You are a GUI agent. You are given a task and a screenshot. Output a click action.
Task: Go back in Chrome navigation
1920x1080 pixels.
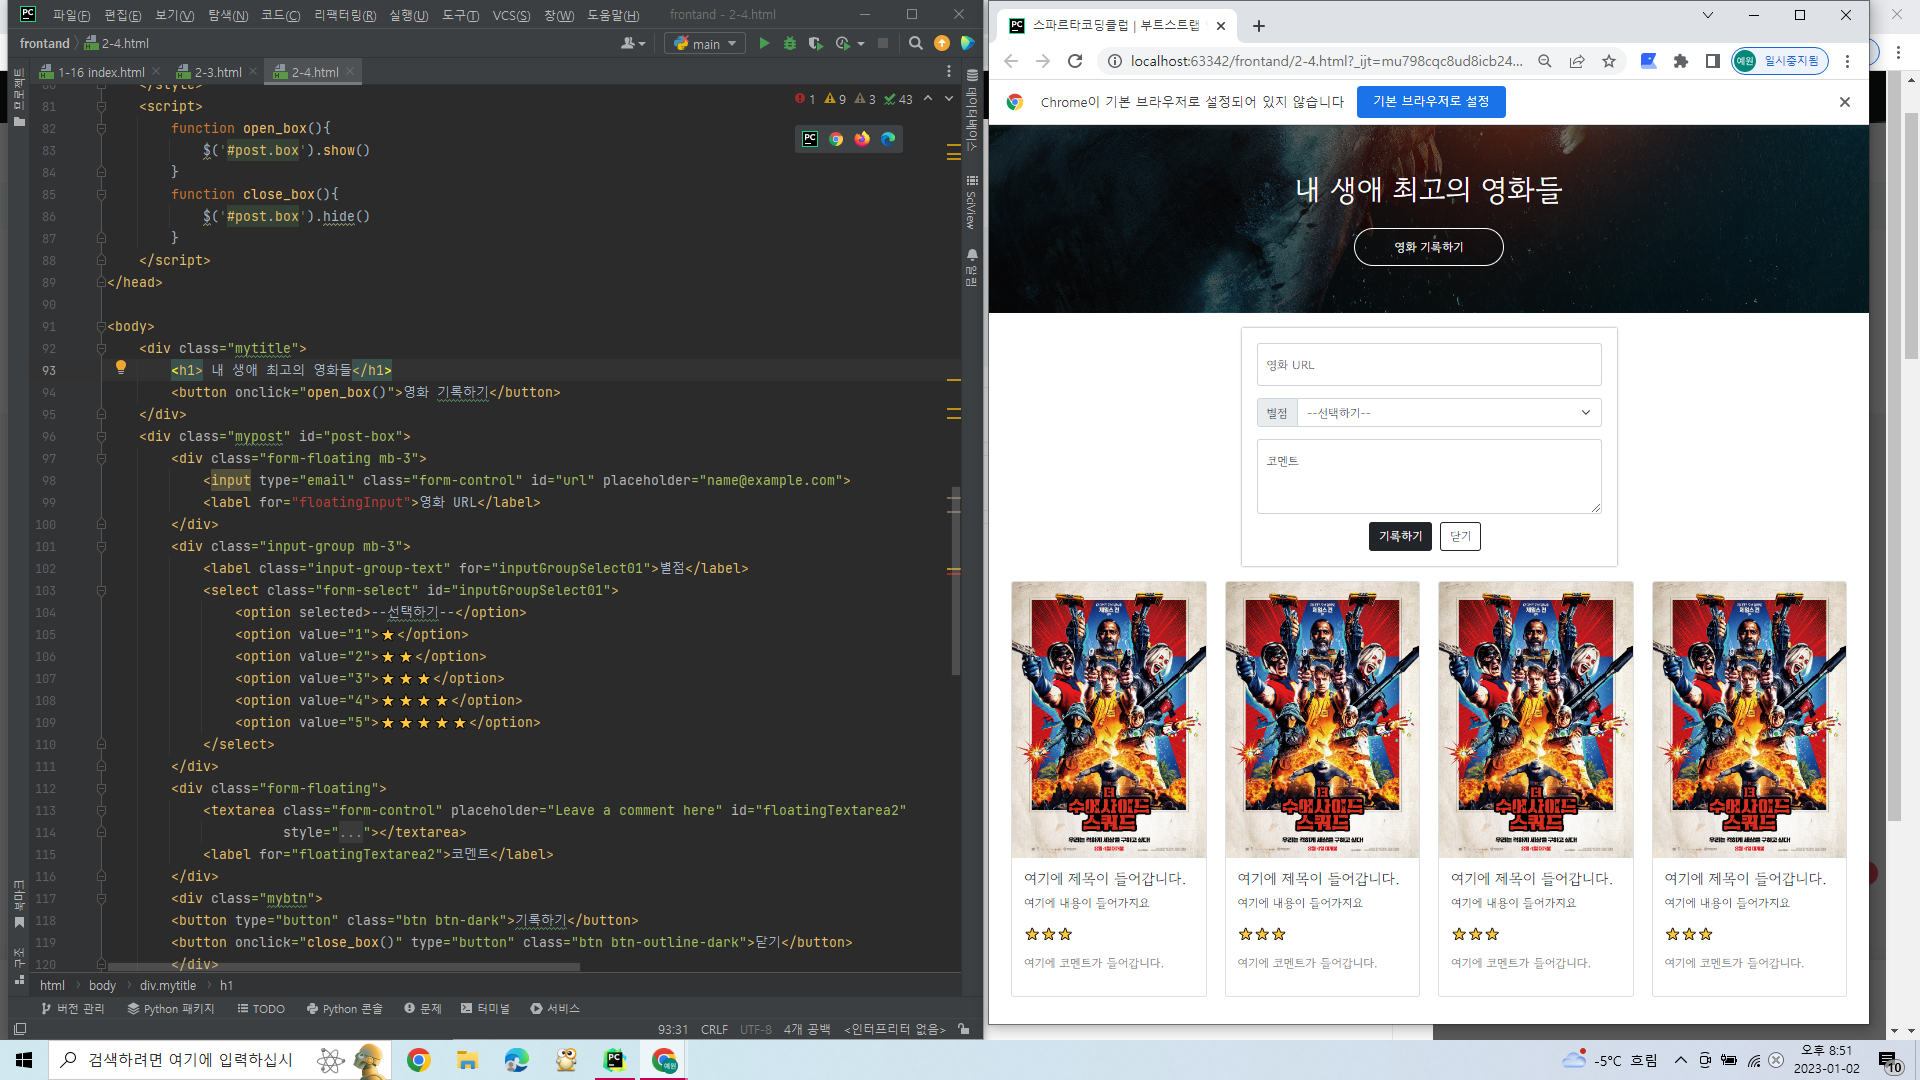click(x=1011, y=61)
